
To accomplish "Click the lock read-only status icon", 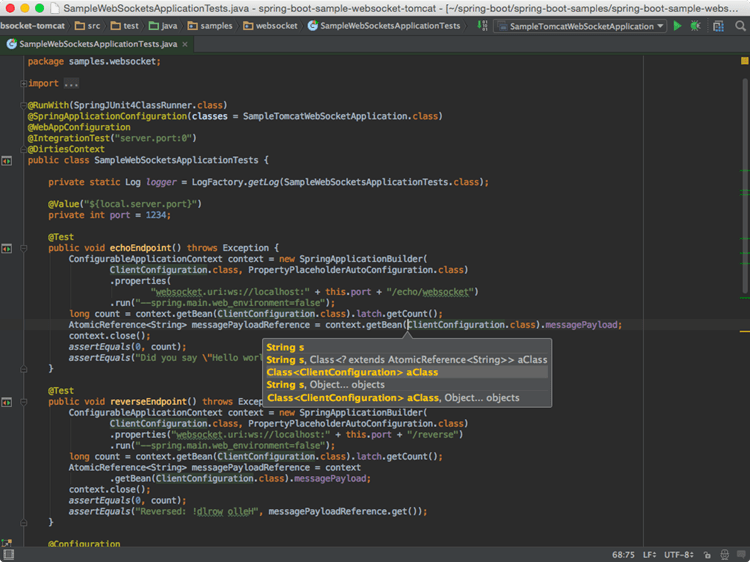I will point(707,555).
